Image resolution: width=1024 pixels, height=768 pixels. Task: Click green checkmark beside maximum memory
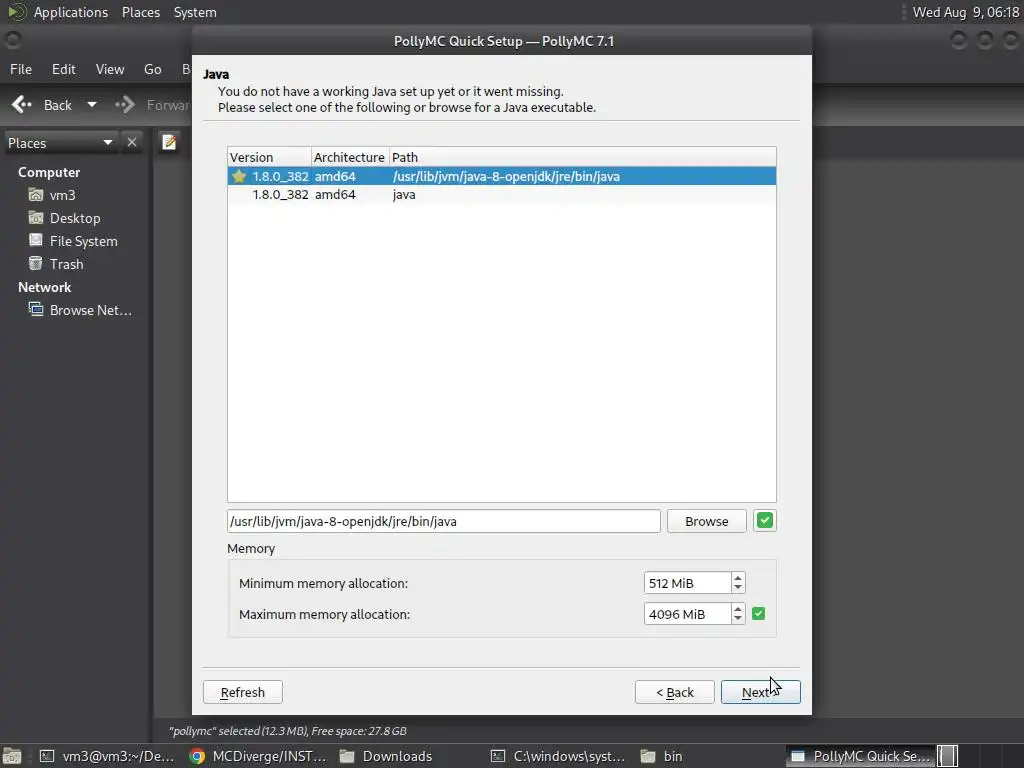pos(758,614)
